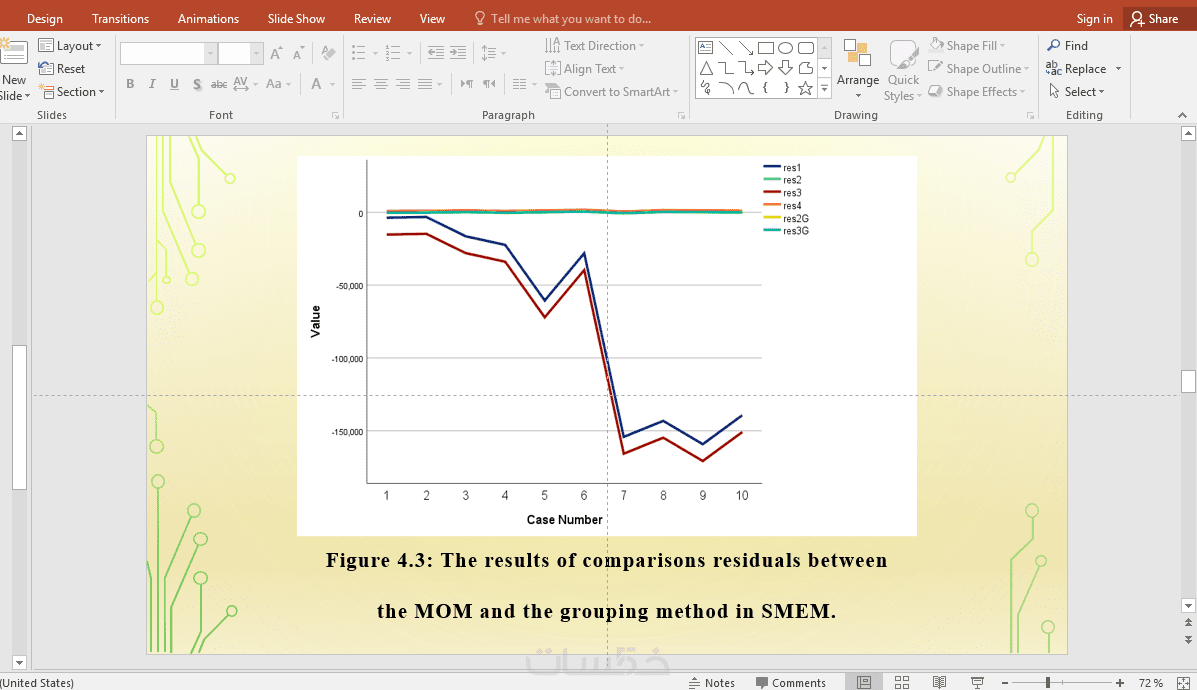
Task: Open the Review tab
Action: [373, 18]
